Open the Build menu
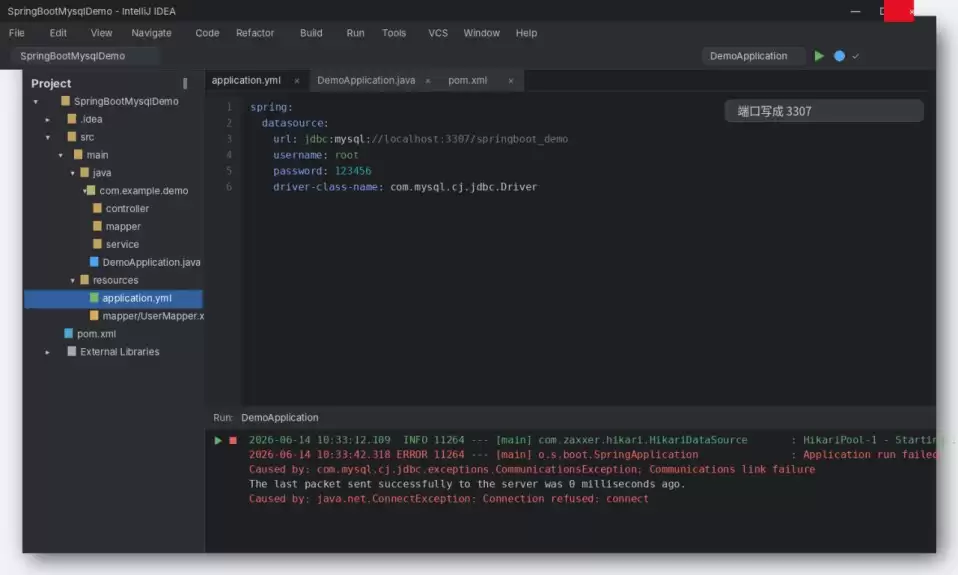Viewport: 958px width, 575px height. coord(311,33)
